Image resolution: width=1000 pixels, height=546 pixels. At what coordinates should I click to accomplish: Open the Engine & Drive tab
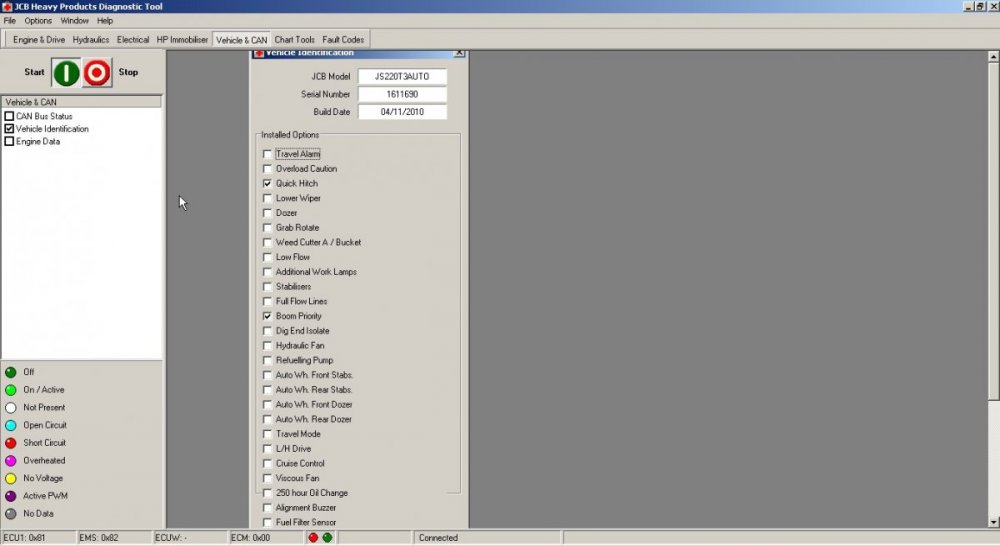[39, 40]
